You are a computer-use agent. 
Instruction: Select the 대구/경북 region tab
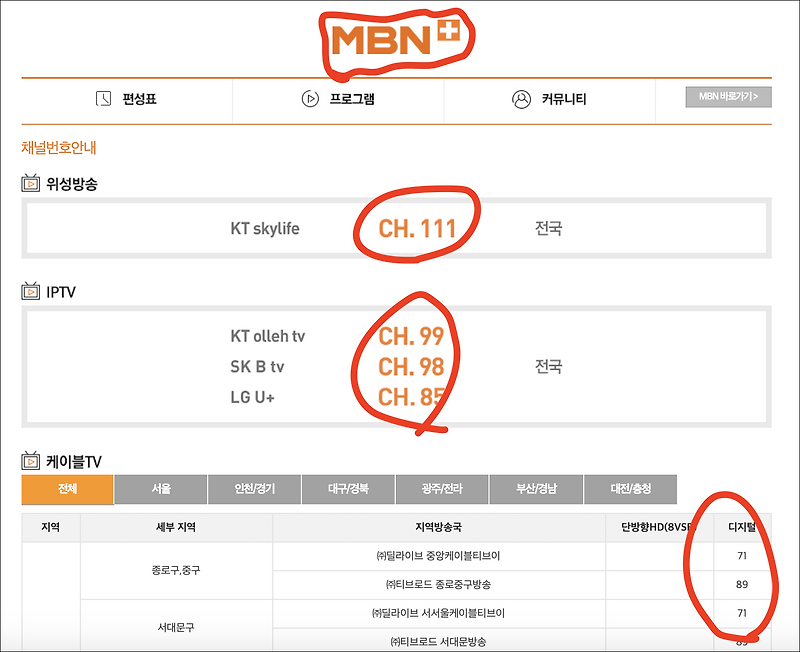tap(347, 489)
